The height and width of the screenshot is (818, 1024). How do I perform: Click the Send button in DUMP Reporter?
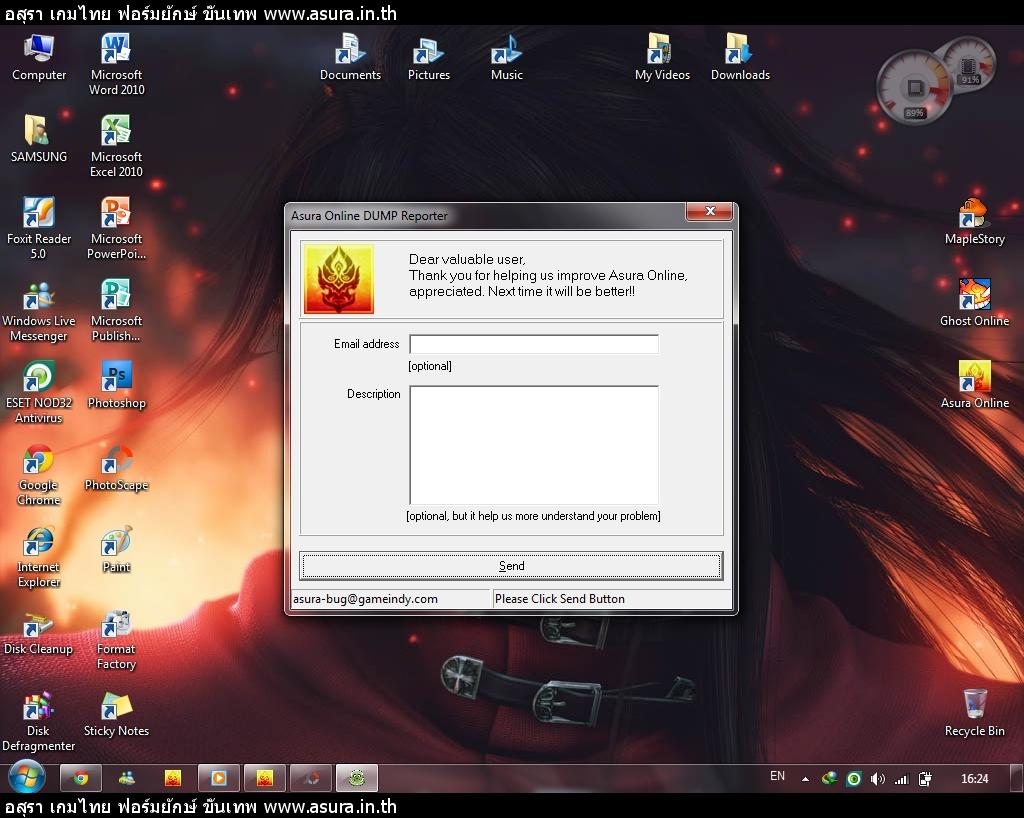coord(511,565)
